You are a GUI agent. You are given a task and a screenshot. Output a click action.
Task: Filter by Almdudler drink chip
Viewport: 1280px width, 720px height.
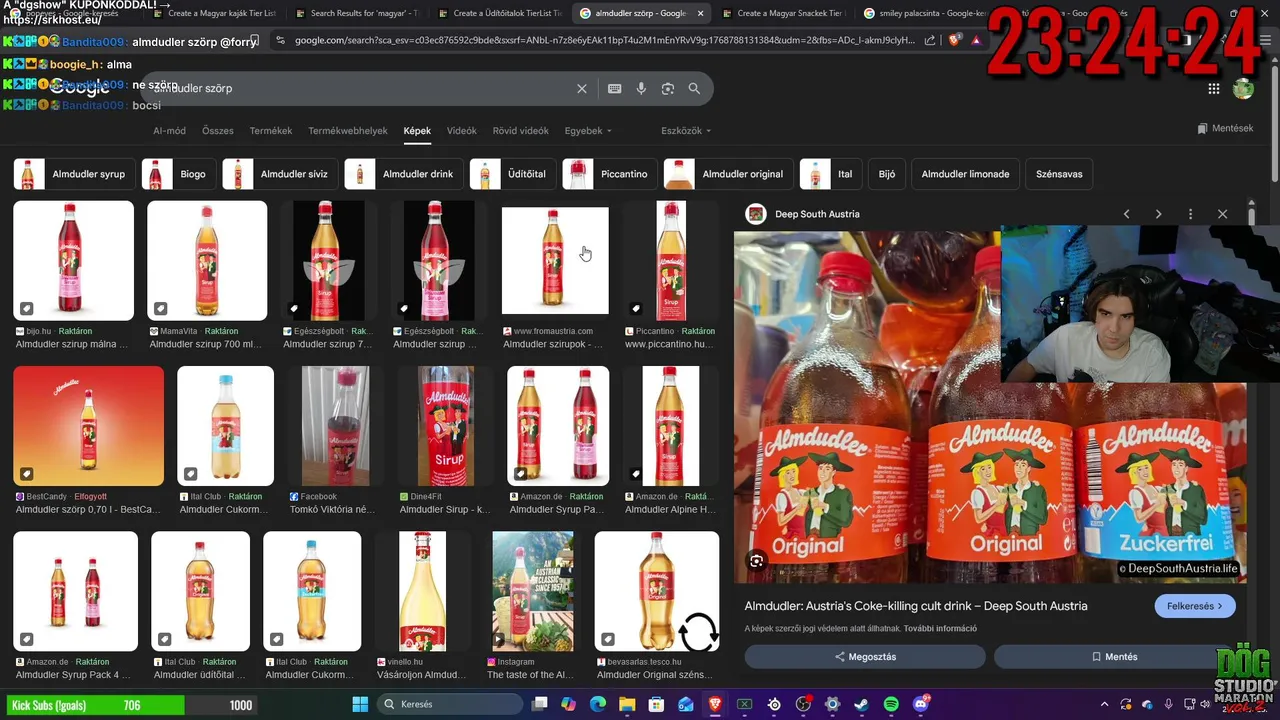pos(403,174)
